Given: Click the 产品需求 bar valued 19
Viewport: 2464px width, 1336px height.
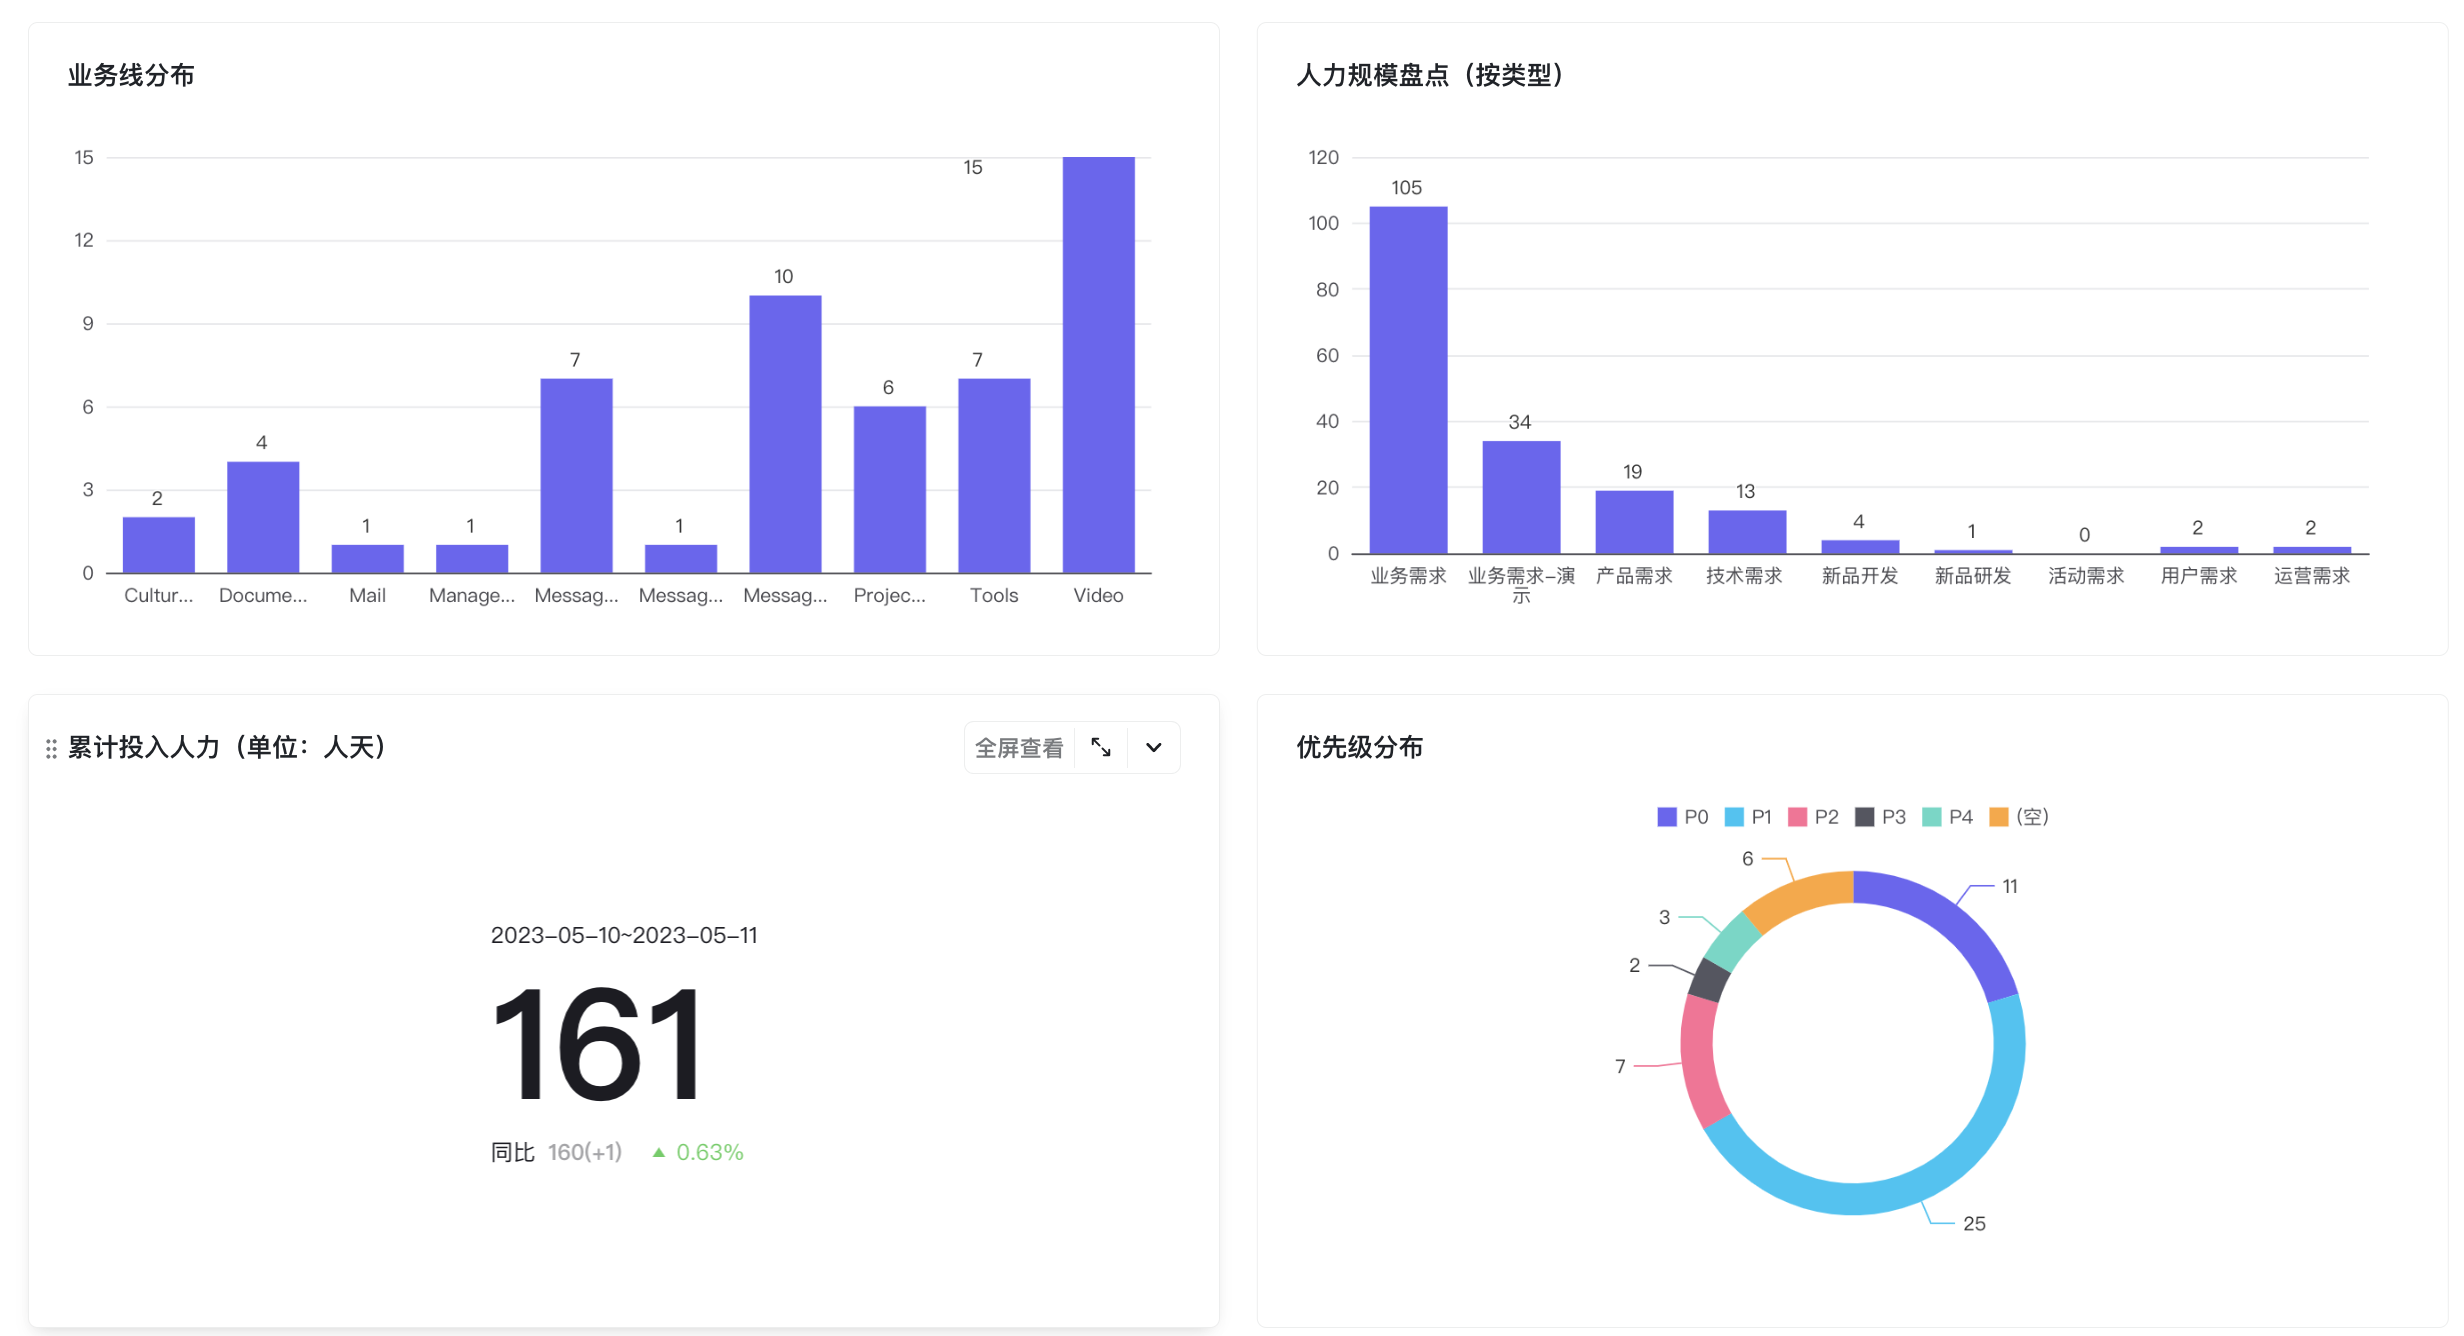Looking at the screenshot, I should pos(1634,522).
